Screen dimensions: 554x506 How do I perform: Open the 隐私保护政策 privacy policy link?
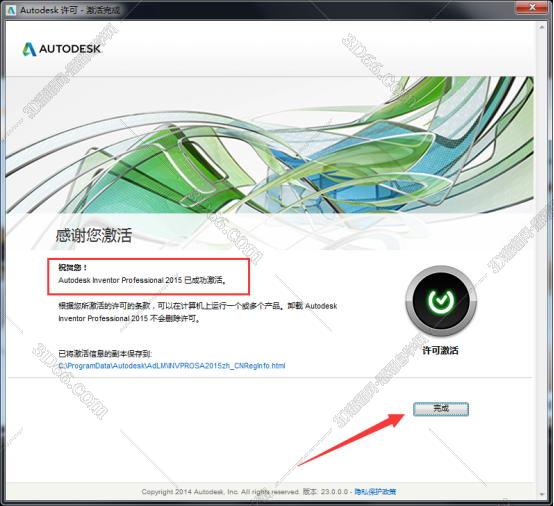375,492
